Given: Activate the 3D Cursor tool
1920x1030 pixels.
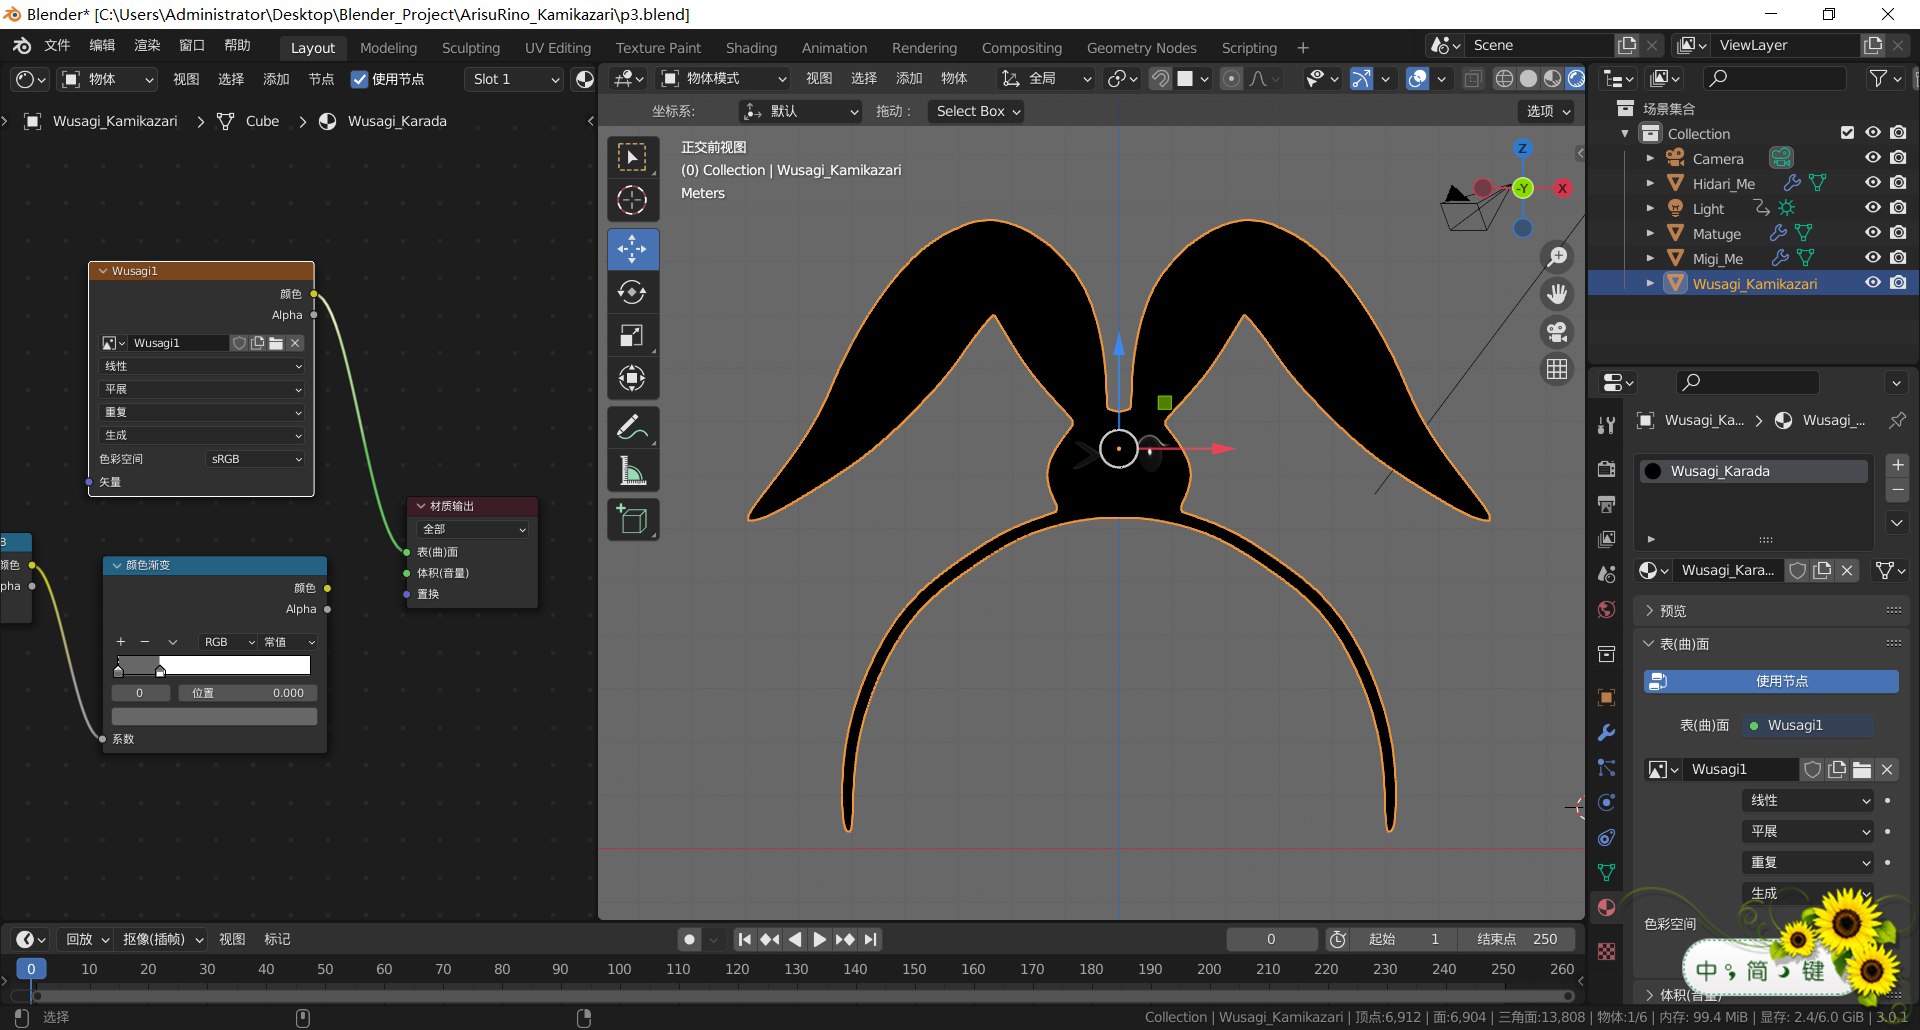Looking at the screenshot, I should [632, 200].
